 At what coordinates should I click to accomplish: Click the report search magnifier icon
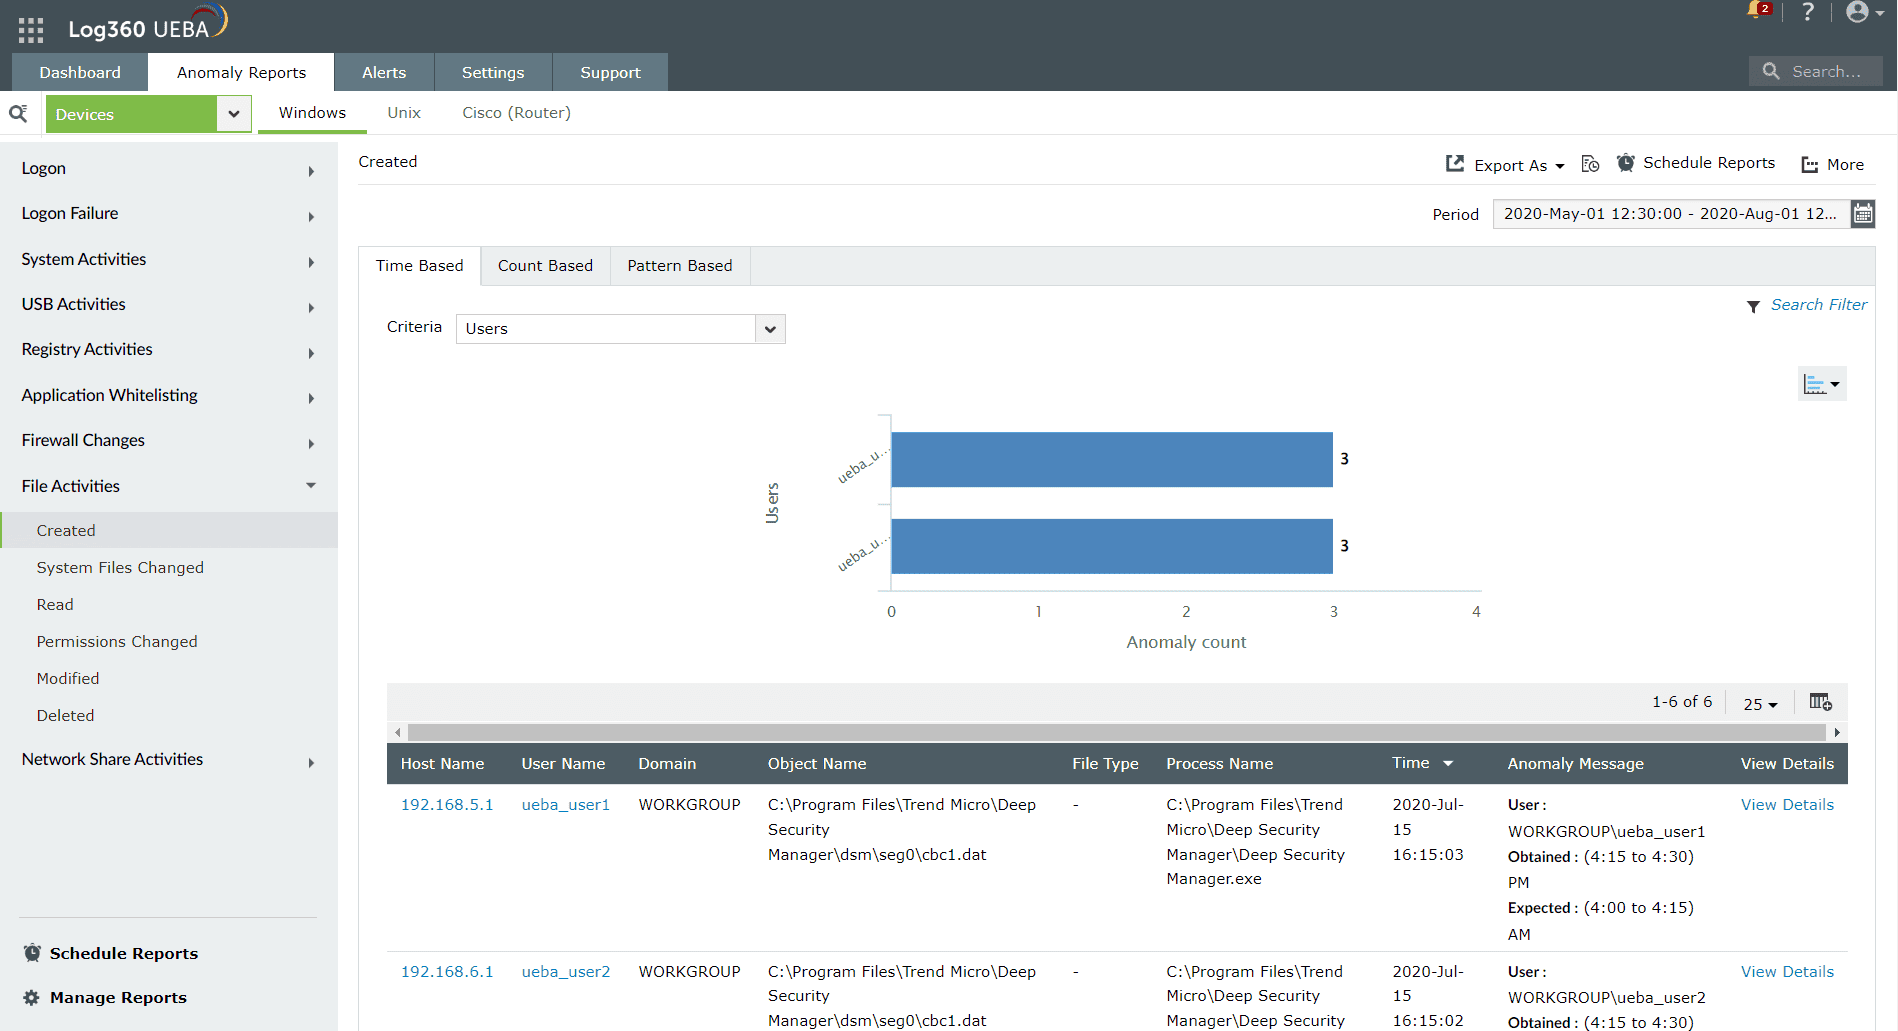click(x=18, y=114)
